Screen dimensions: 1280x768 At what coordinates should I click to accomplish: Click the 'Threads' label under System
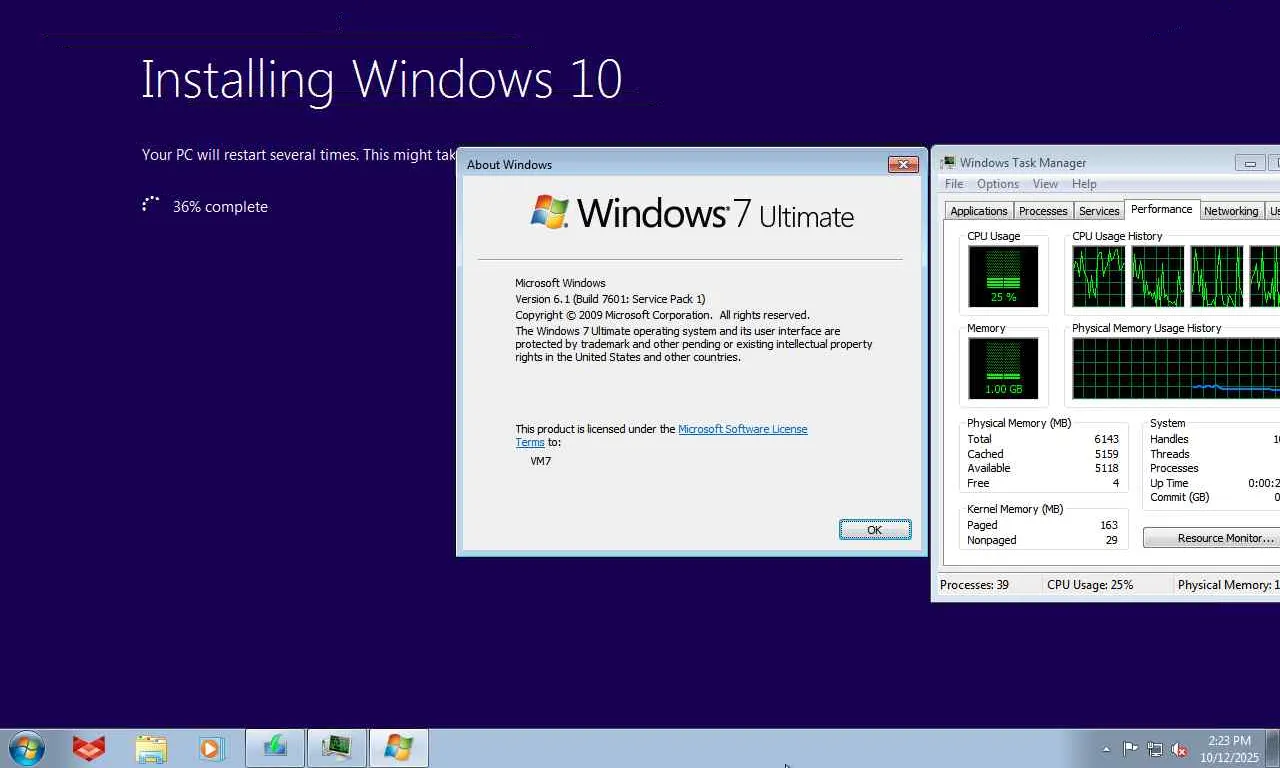click(x=1170, y=454)
